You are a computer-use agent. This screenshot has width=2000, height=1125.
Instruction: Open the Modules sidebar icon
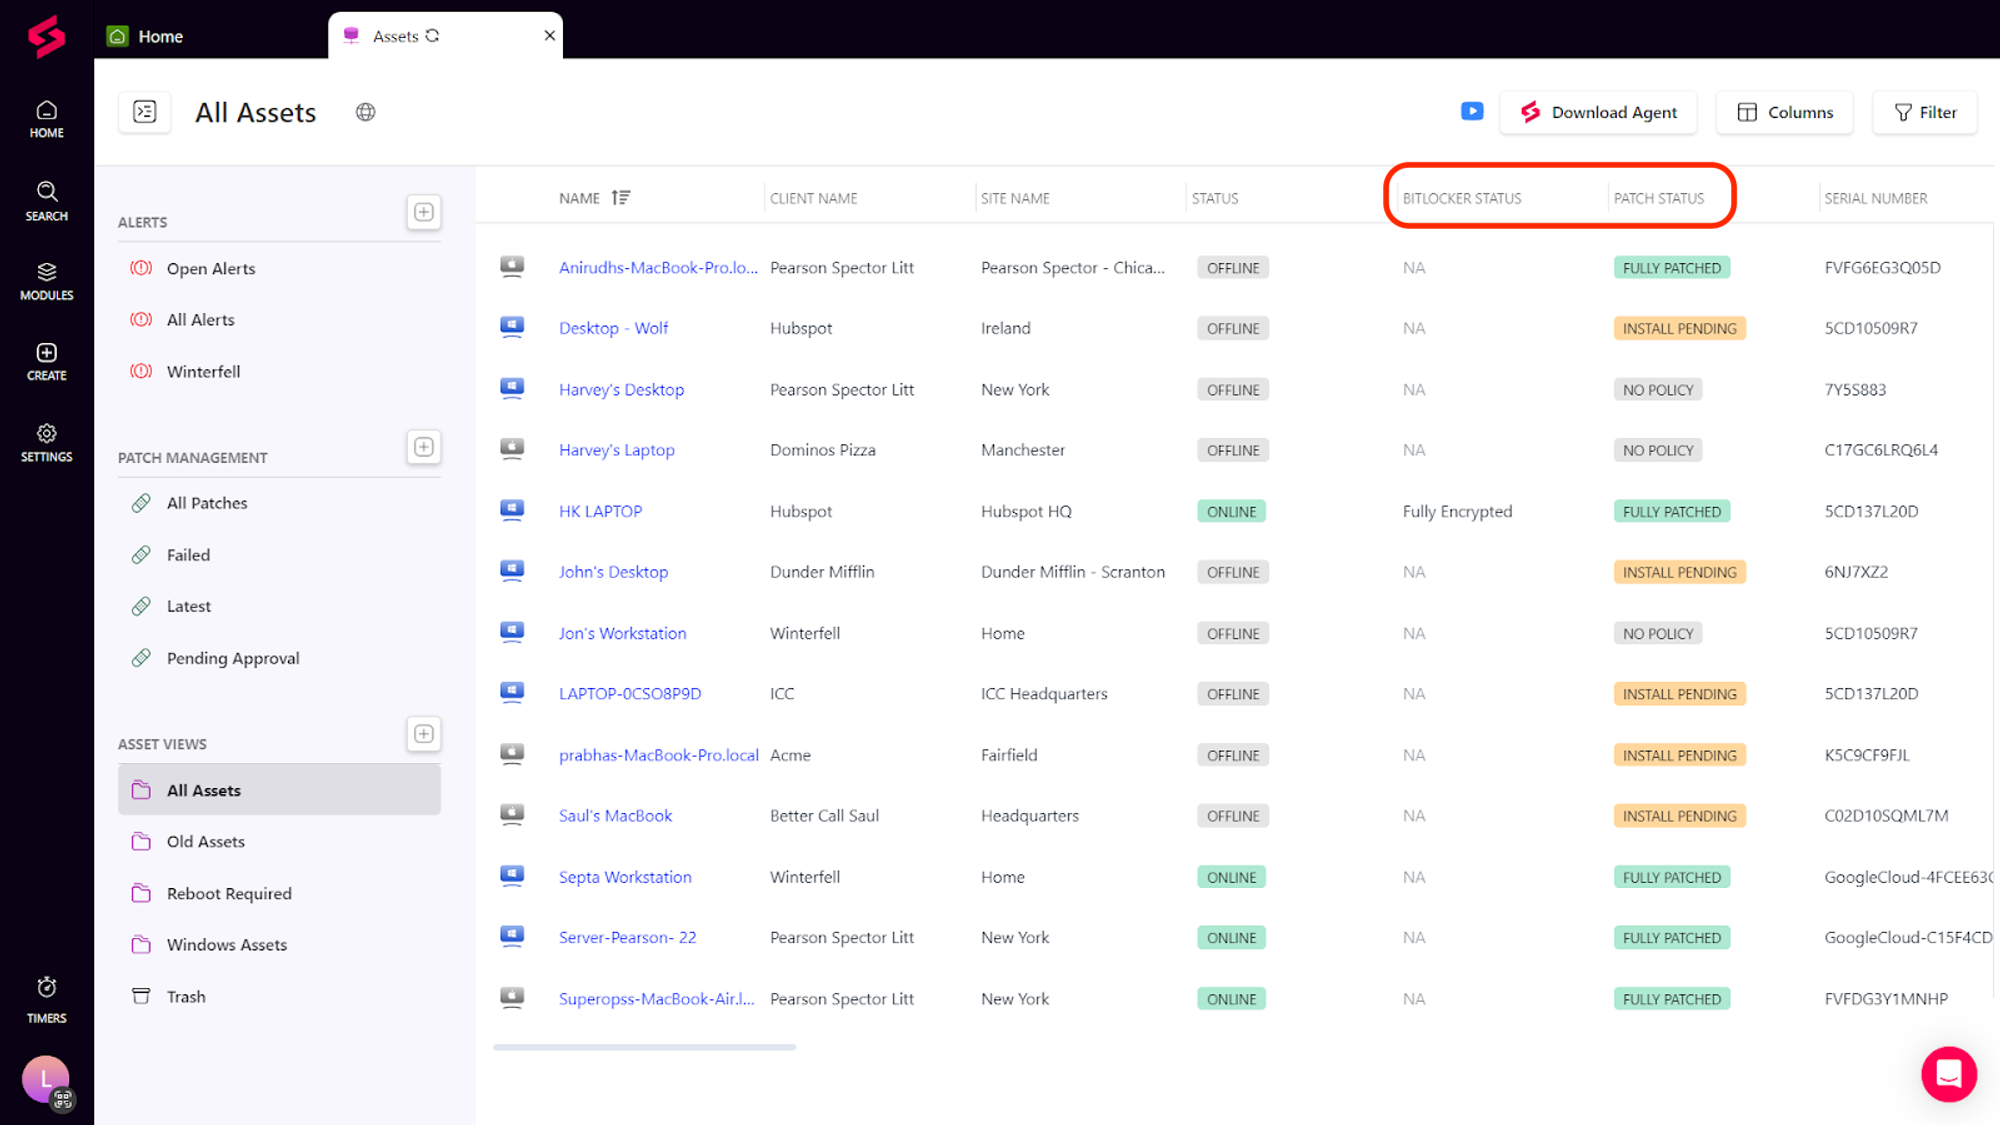point(46,282)
